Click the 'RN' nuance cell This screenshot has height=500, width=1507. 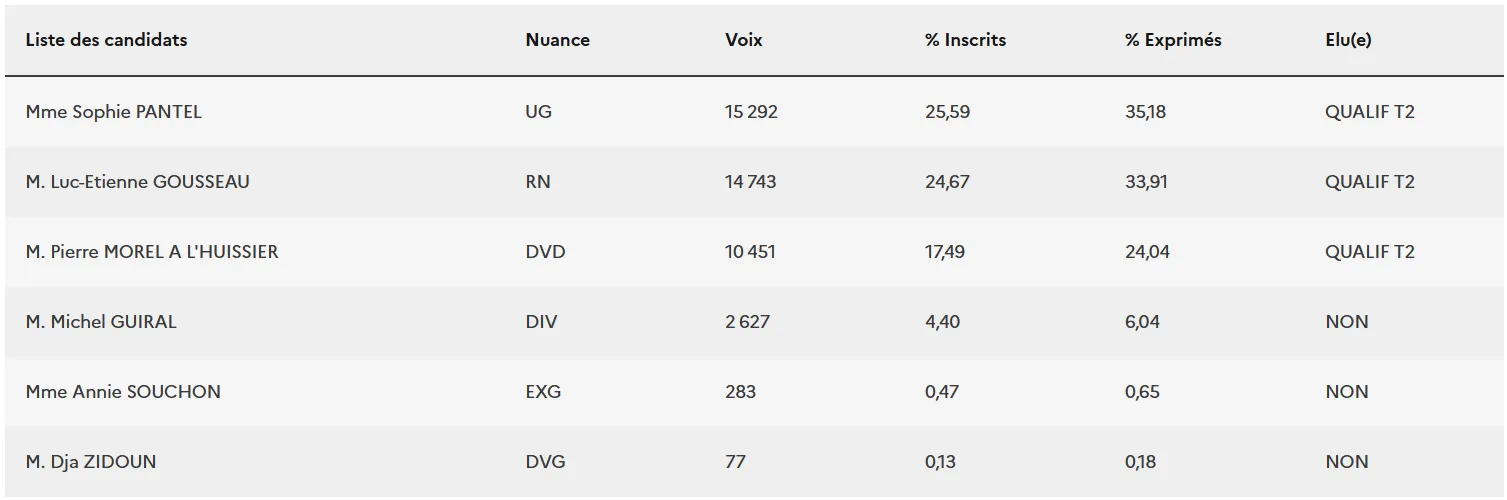537,182
